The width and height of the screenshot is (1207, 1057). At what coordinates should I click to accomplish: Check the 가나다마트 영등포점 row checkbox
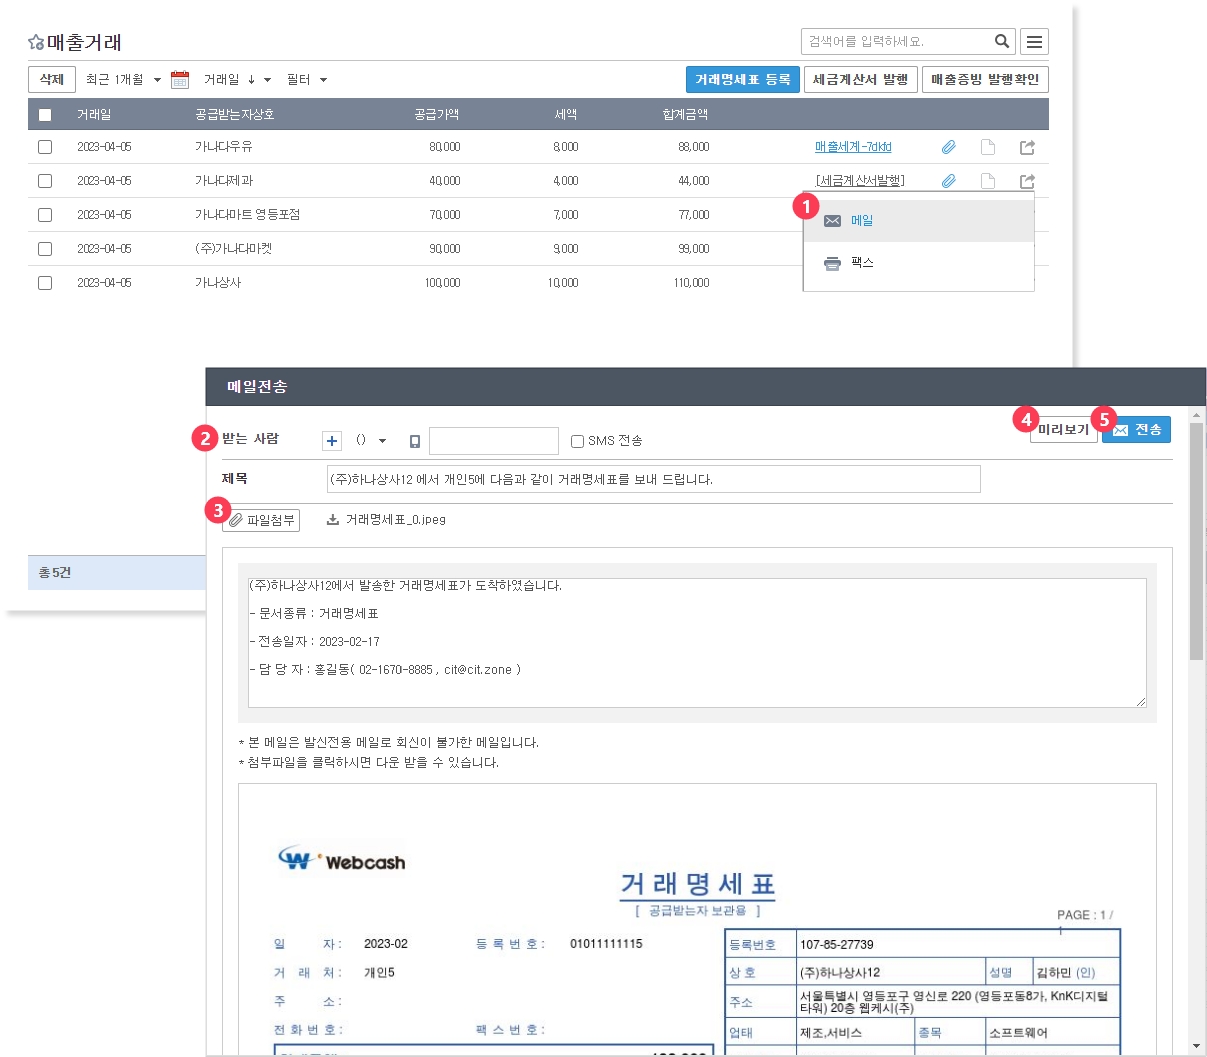[x=45, y=215]
